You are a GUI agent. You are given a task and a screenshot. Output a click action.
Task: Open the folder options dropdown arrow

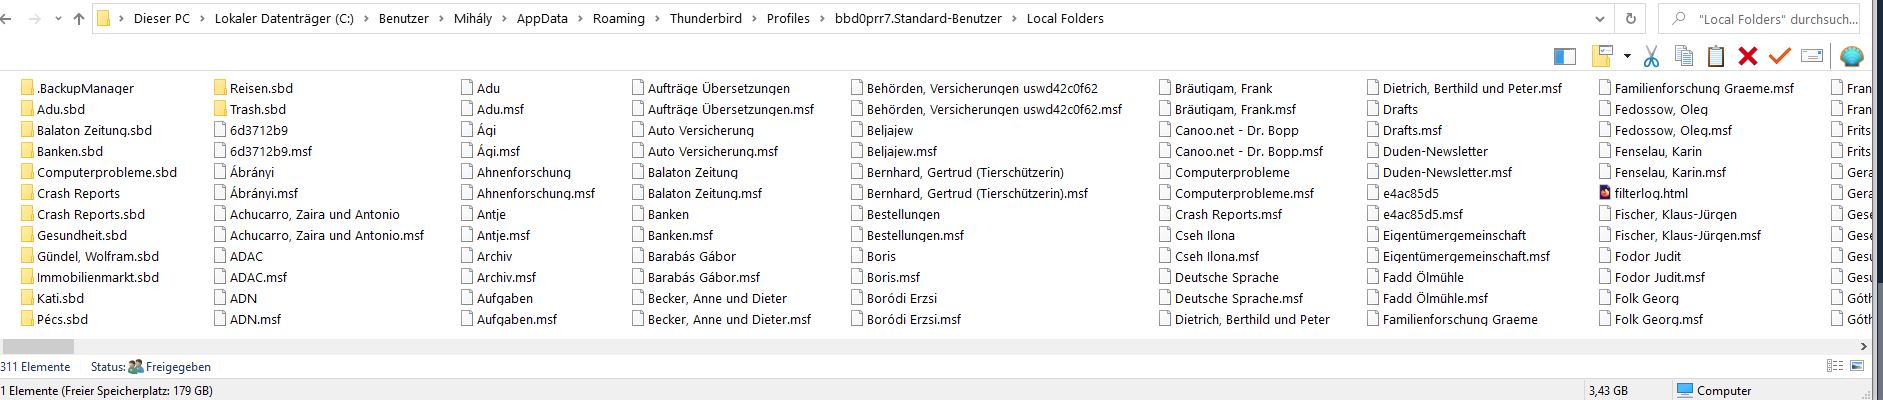[1627, 56]
